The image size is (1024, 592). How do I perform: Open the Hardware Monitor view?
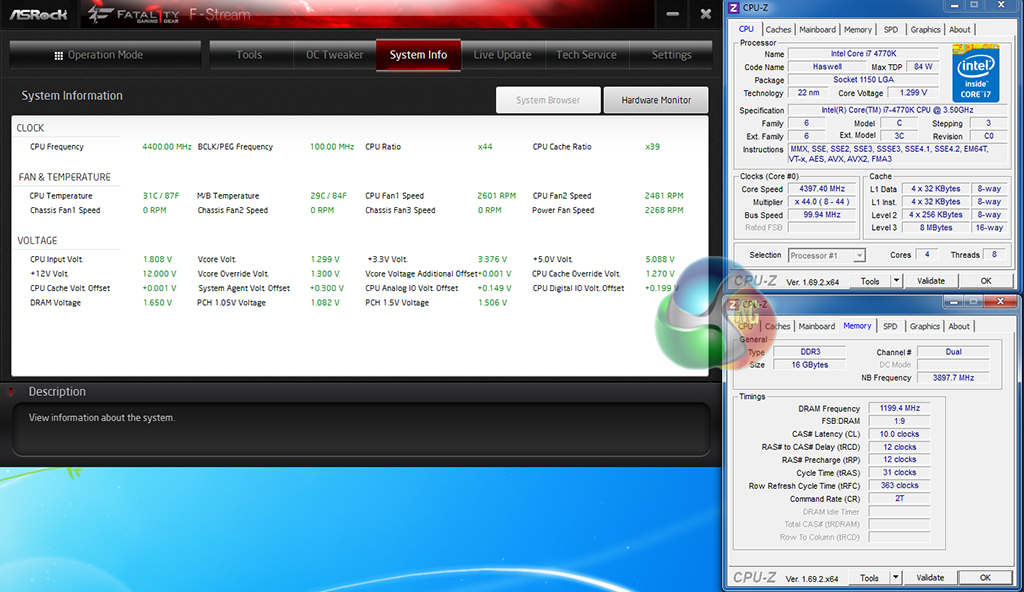pyautogui.click(x=656, y=100)
